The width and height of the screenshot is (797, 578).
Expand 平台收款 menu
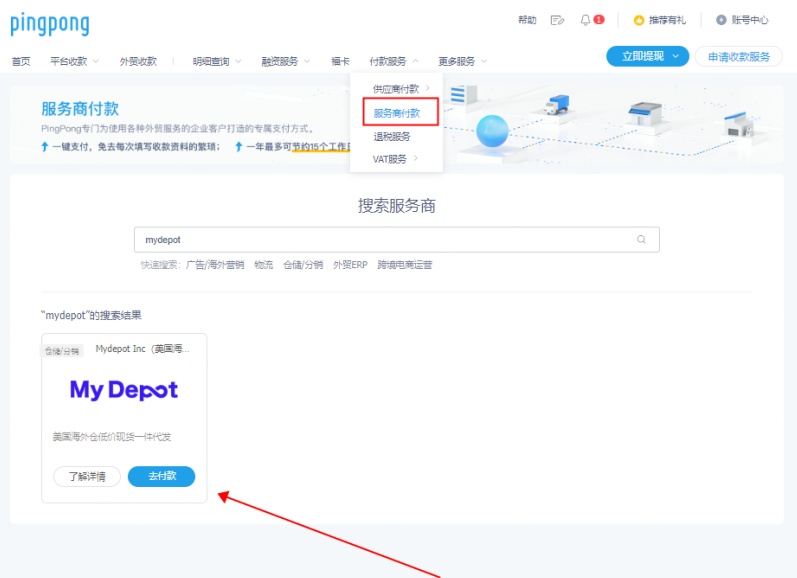click(74, 62)
